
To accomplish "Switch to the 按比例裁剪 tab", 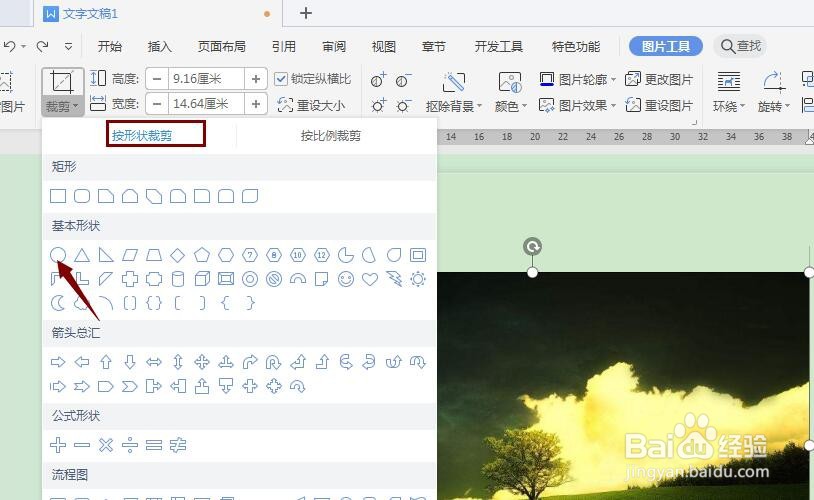I will click(331, 136).
